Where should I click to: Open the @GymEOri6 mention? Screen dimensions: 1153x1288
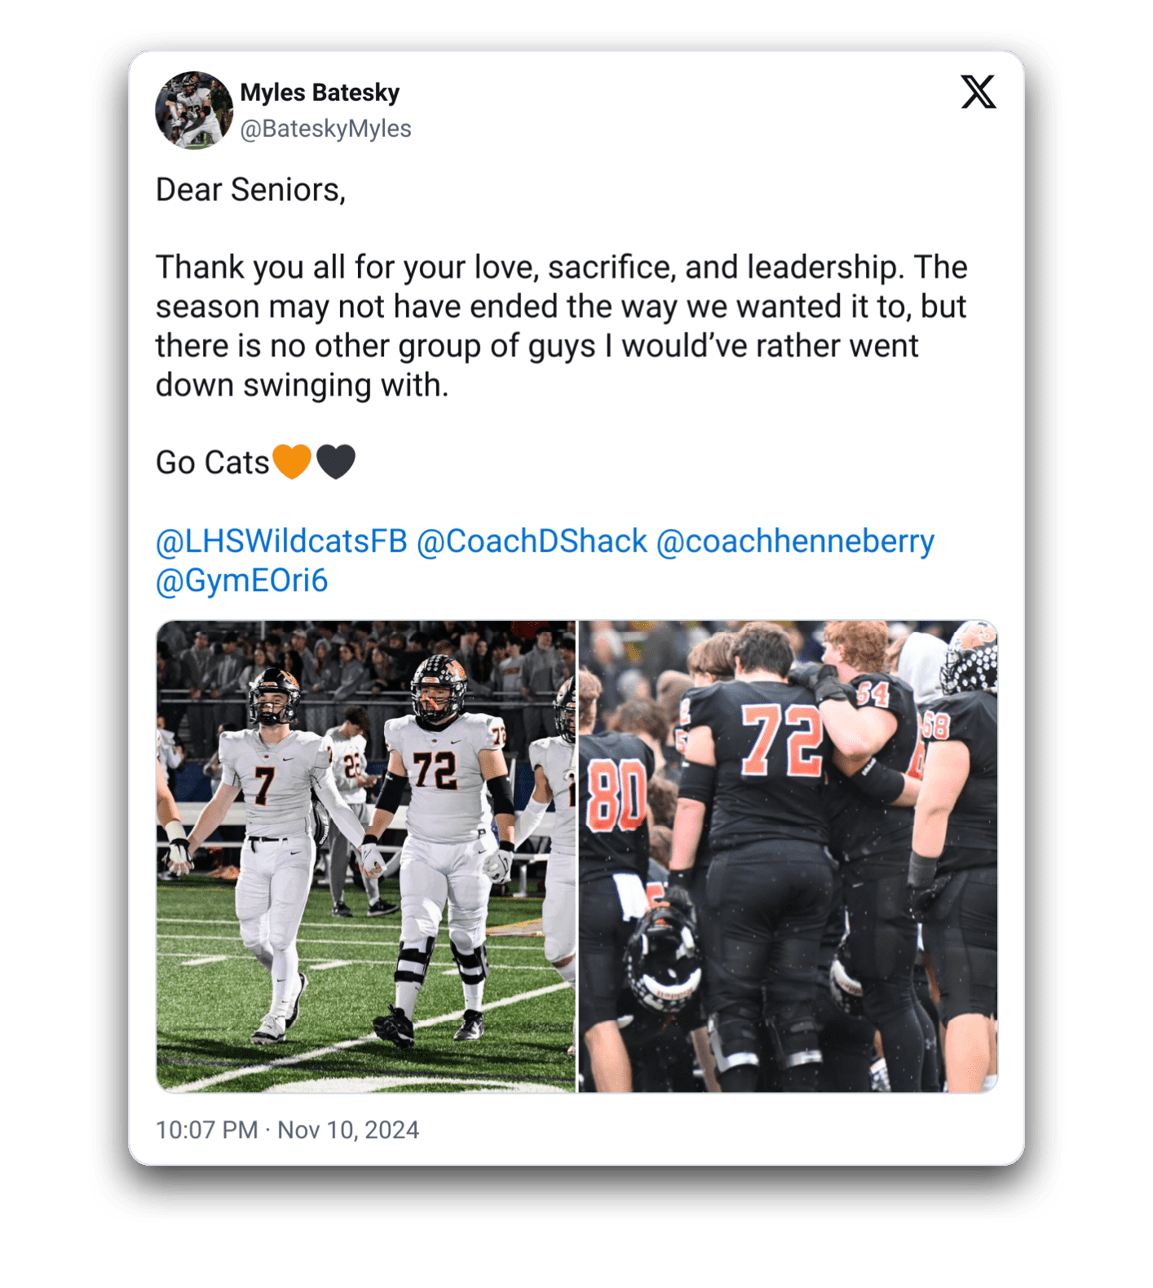point(242,580)
